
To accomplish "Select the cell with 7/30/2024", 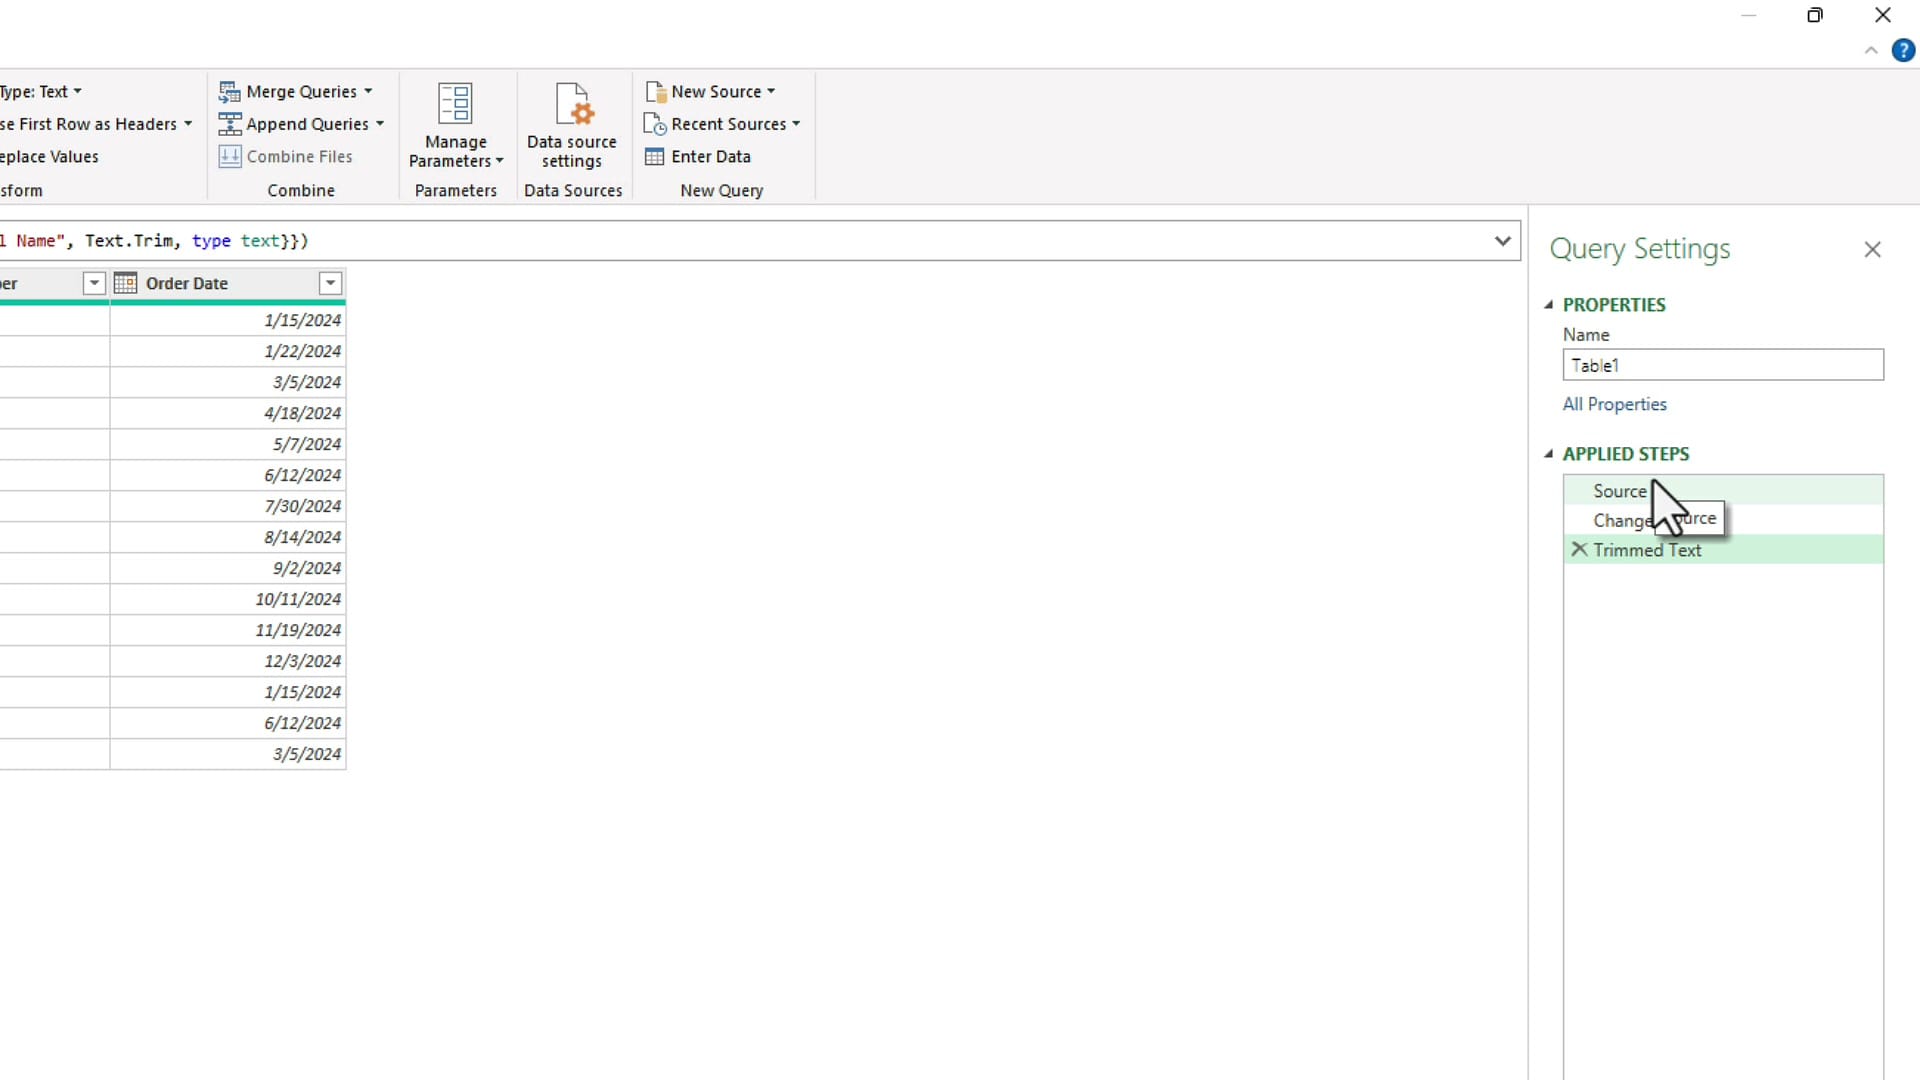I will (x=227, y=506).
